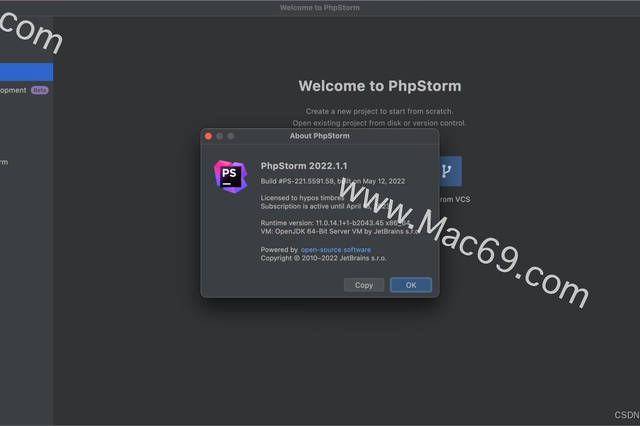Open the open-source software link
Screen dimensions: 640x426
pyautogui.click(x=336, y=249)
